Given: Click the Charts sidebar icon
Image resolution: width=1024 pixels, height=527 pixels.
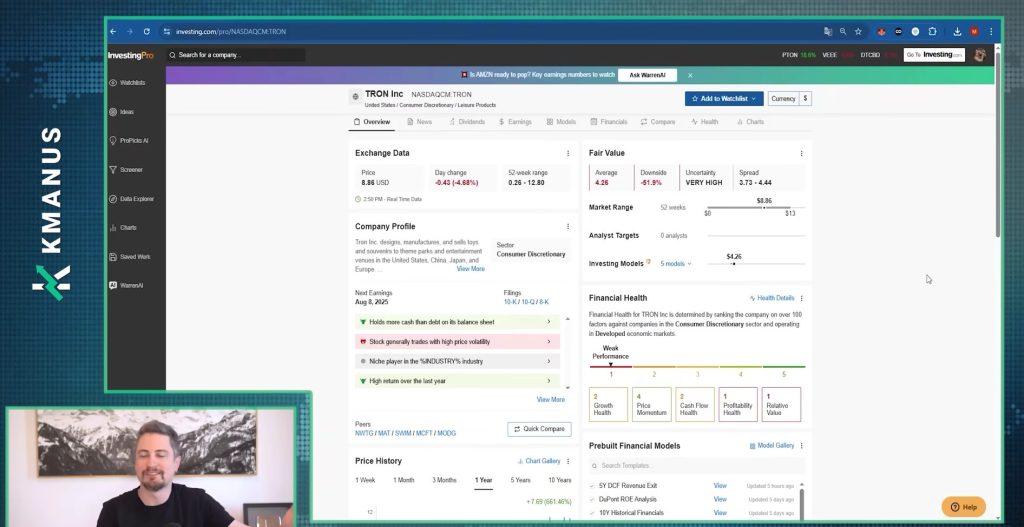Looking at the screenshot, I should click(113, 228).
